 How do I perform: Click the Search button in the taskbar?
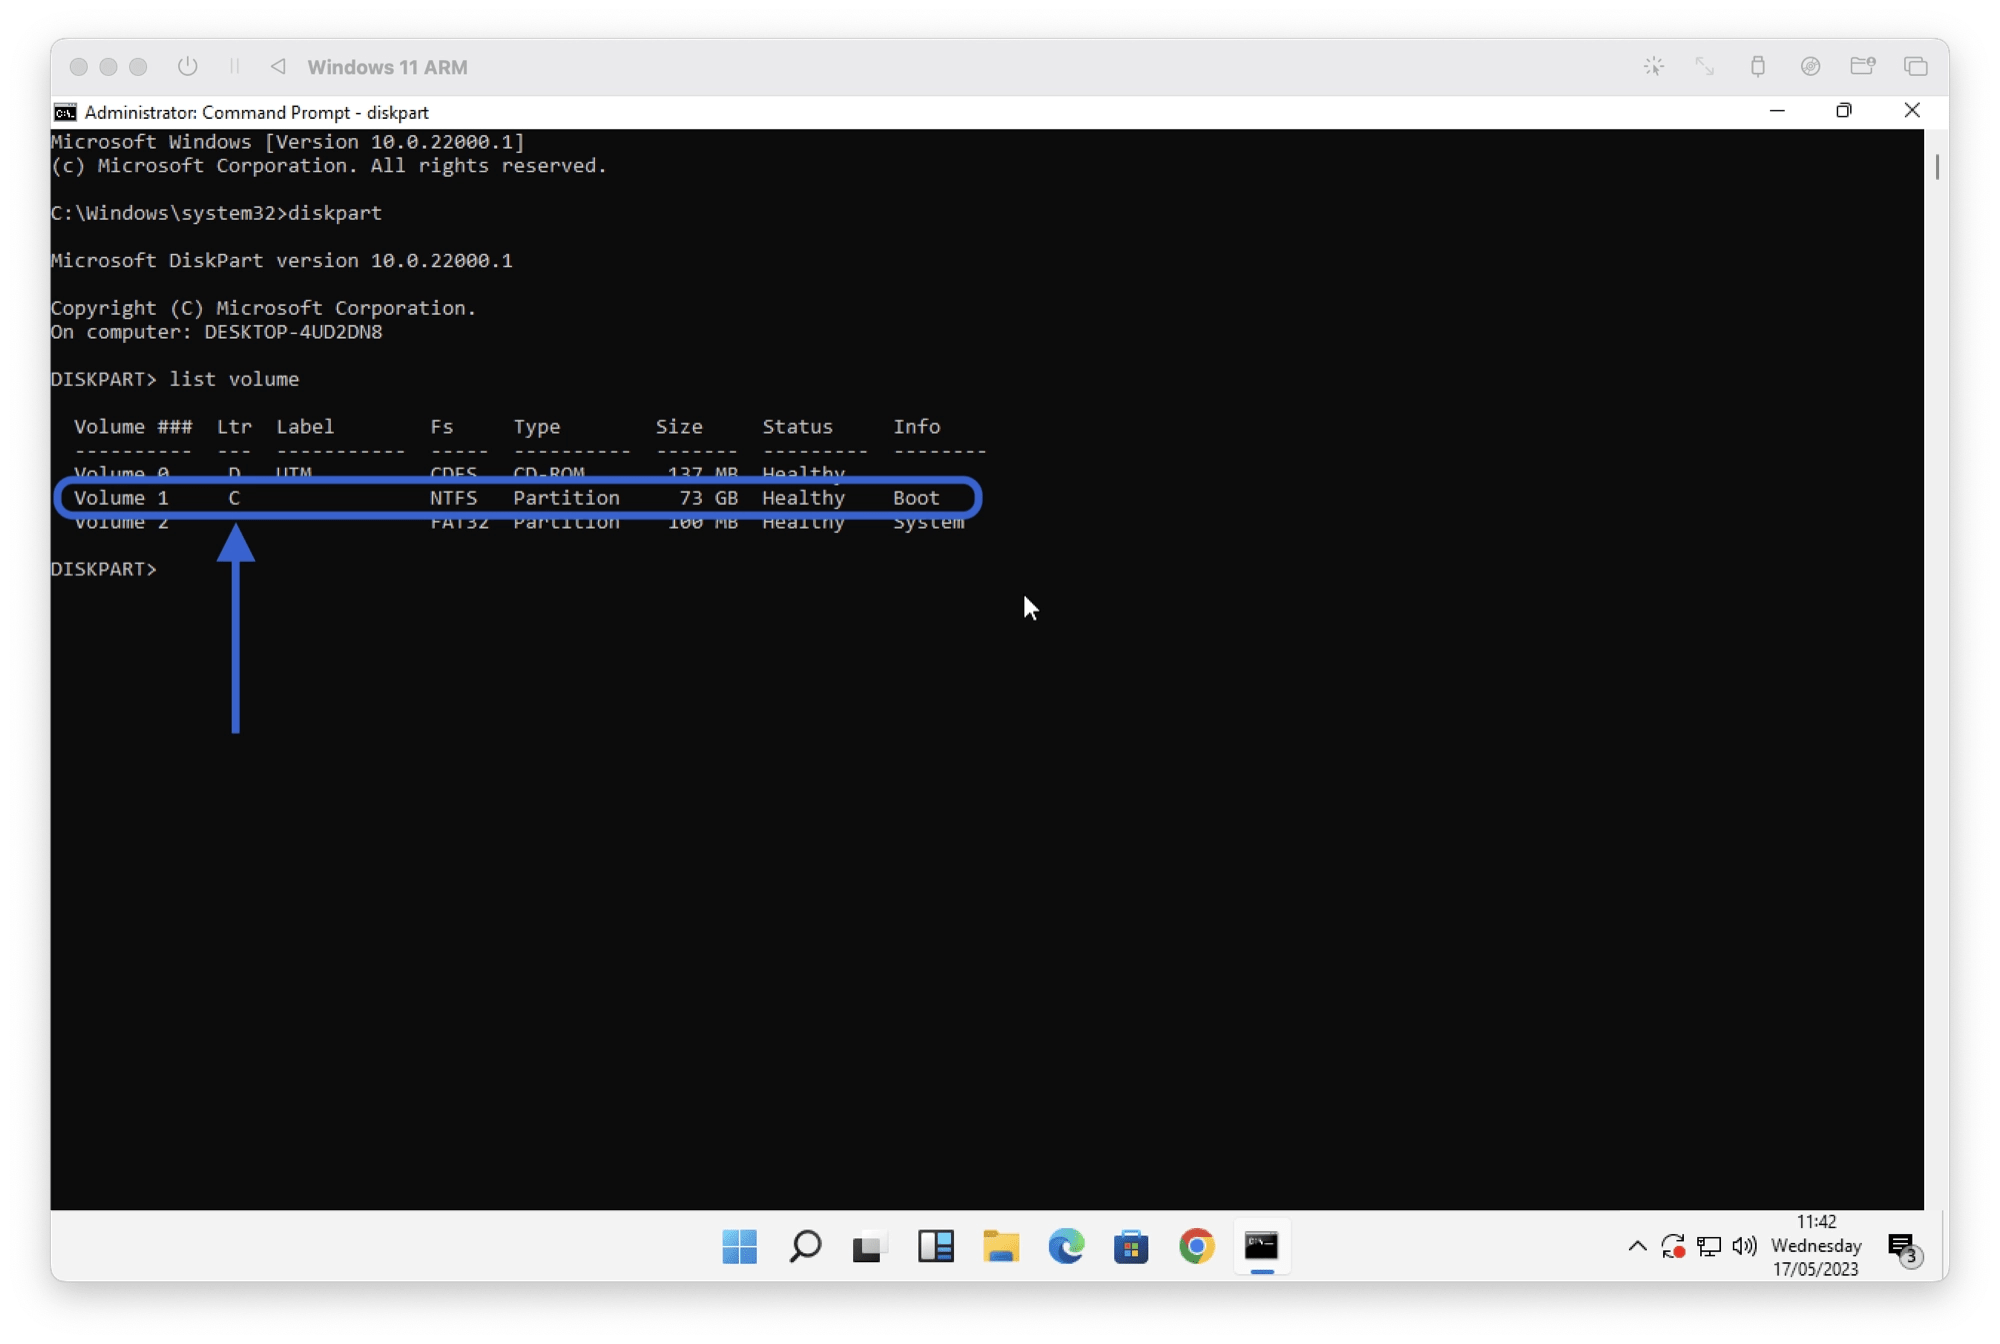[805, 1247]
